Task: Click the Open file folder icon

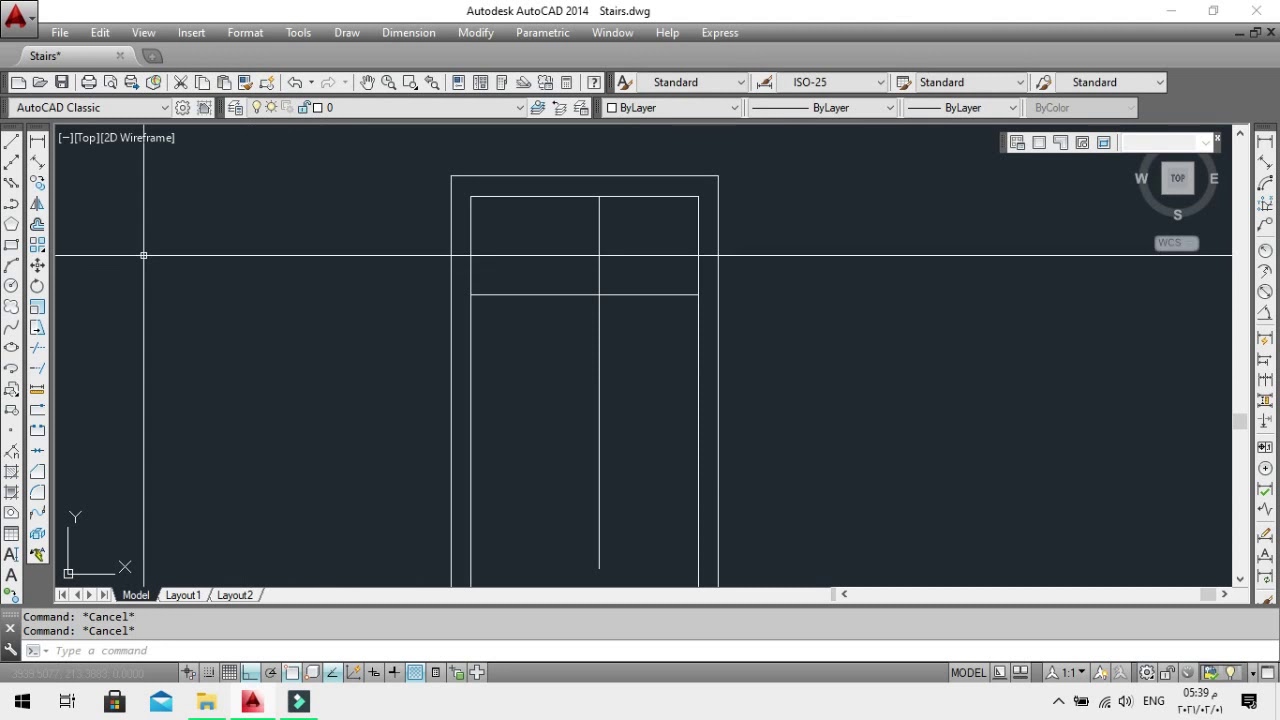Action: [x=40, y=82]
